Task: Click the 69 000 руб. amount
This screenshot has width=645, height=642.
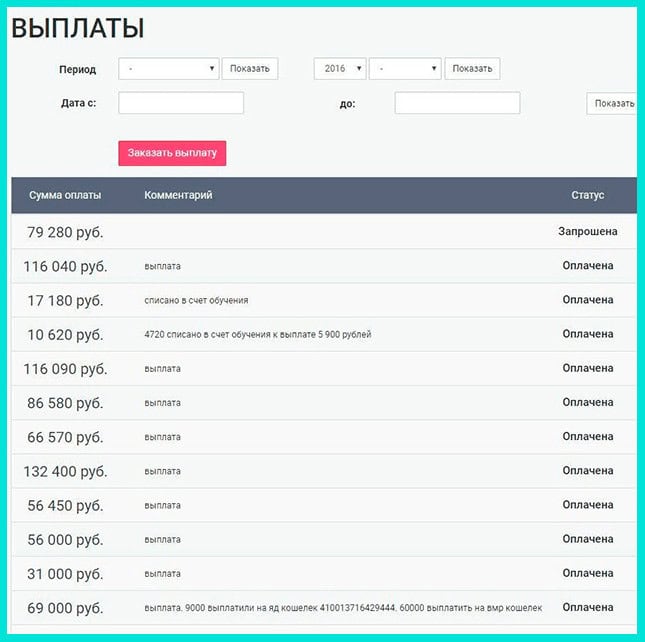Action: tap(65, 608)
